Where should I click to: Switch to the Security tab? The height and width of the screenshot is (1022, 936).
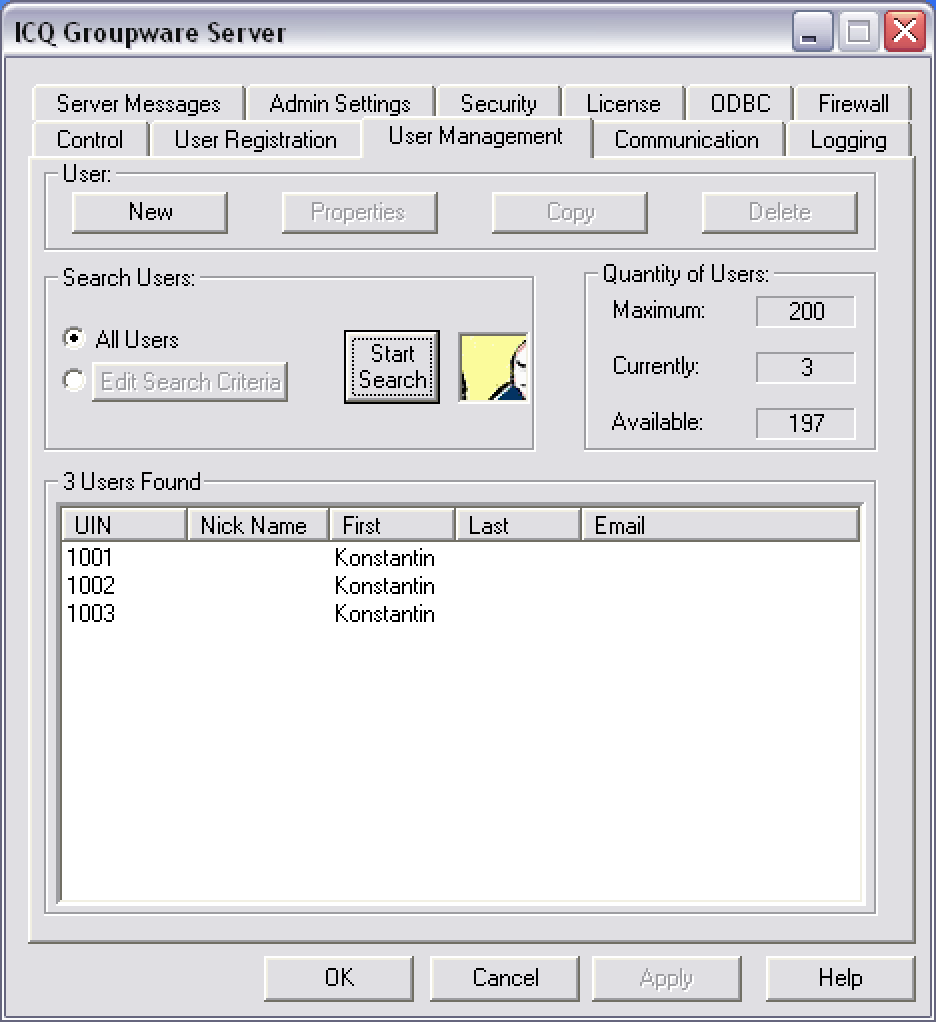498,103
